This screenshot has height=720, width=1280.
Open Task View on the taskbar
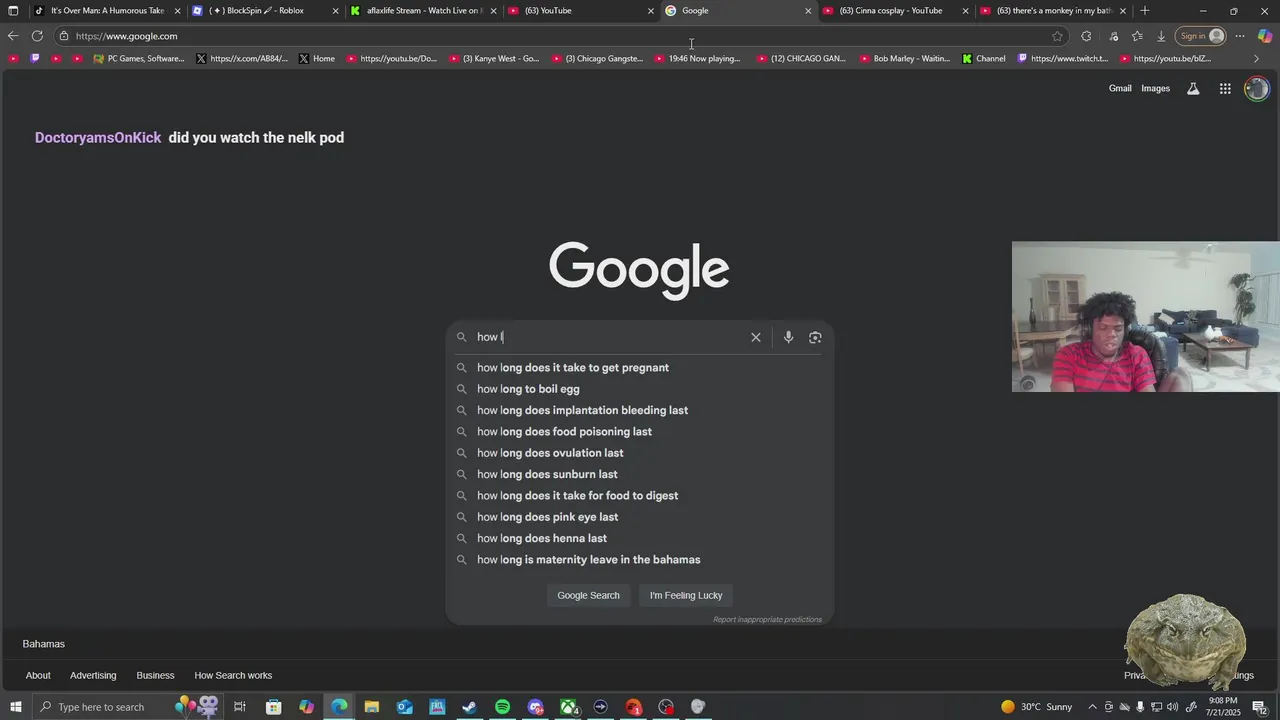click(x=240, y=707)
